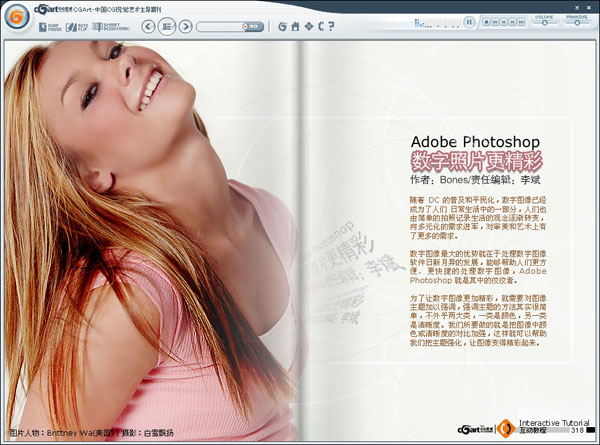Click the pink title 数字照片更精彩

(x=476, y=161)
